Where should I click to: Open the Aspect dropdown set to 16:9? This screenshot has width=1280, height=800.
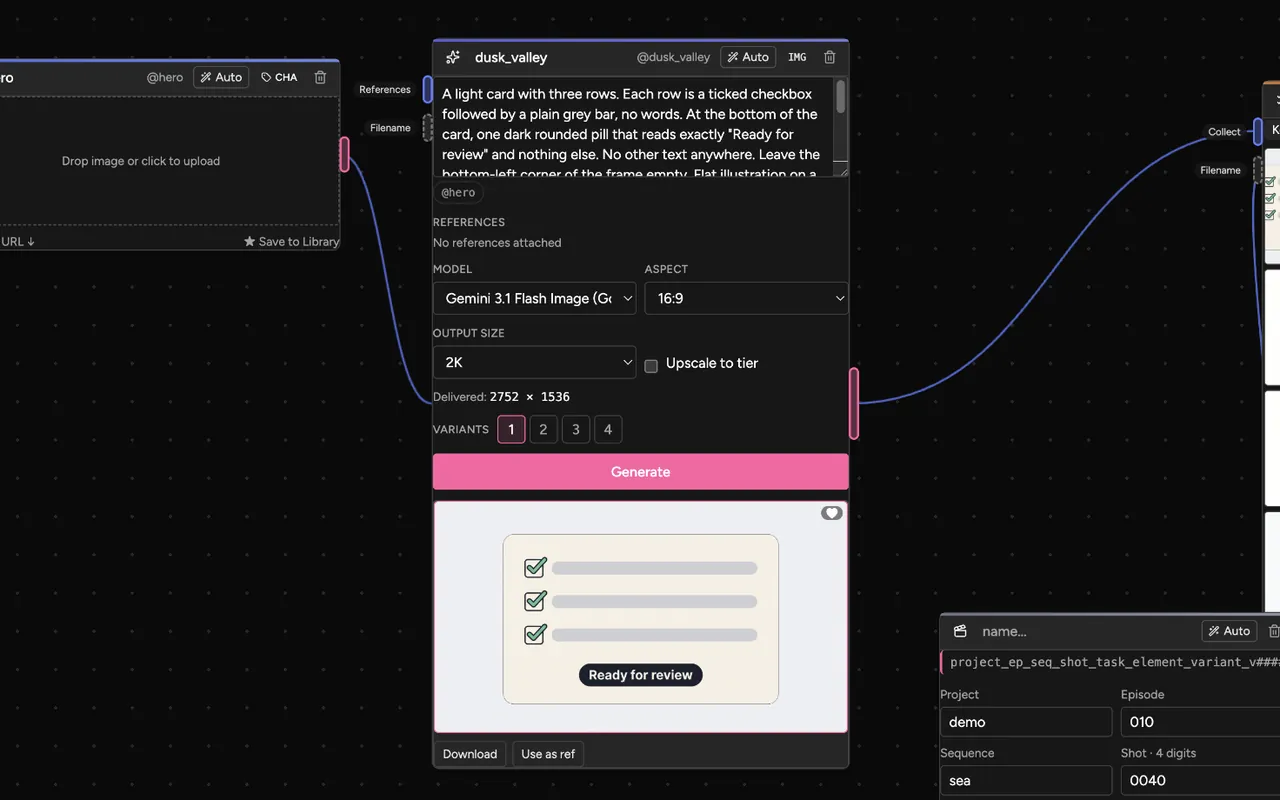(x=746, y=298)
